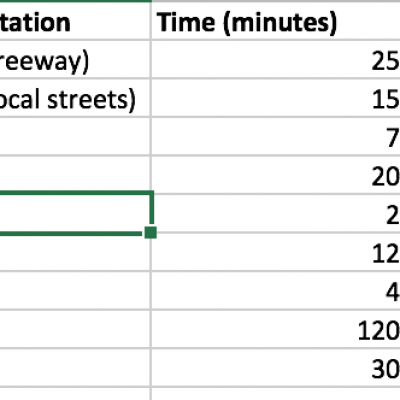Select the empty cell left of 30
Viewport: 400px width, 400px height.
click(75, 368)
